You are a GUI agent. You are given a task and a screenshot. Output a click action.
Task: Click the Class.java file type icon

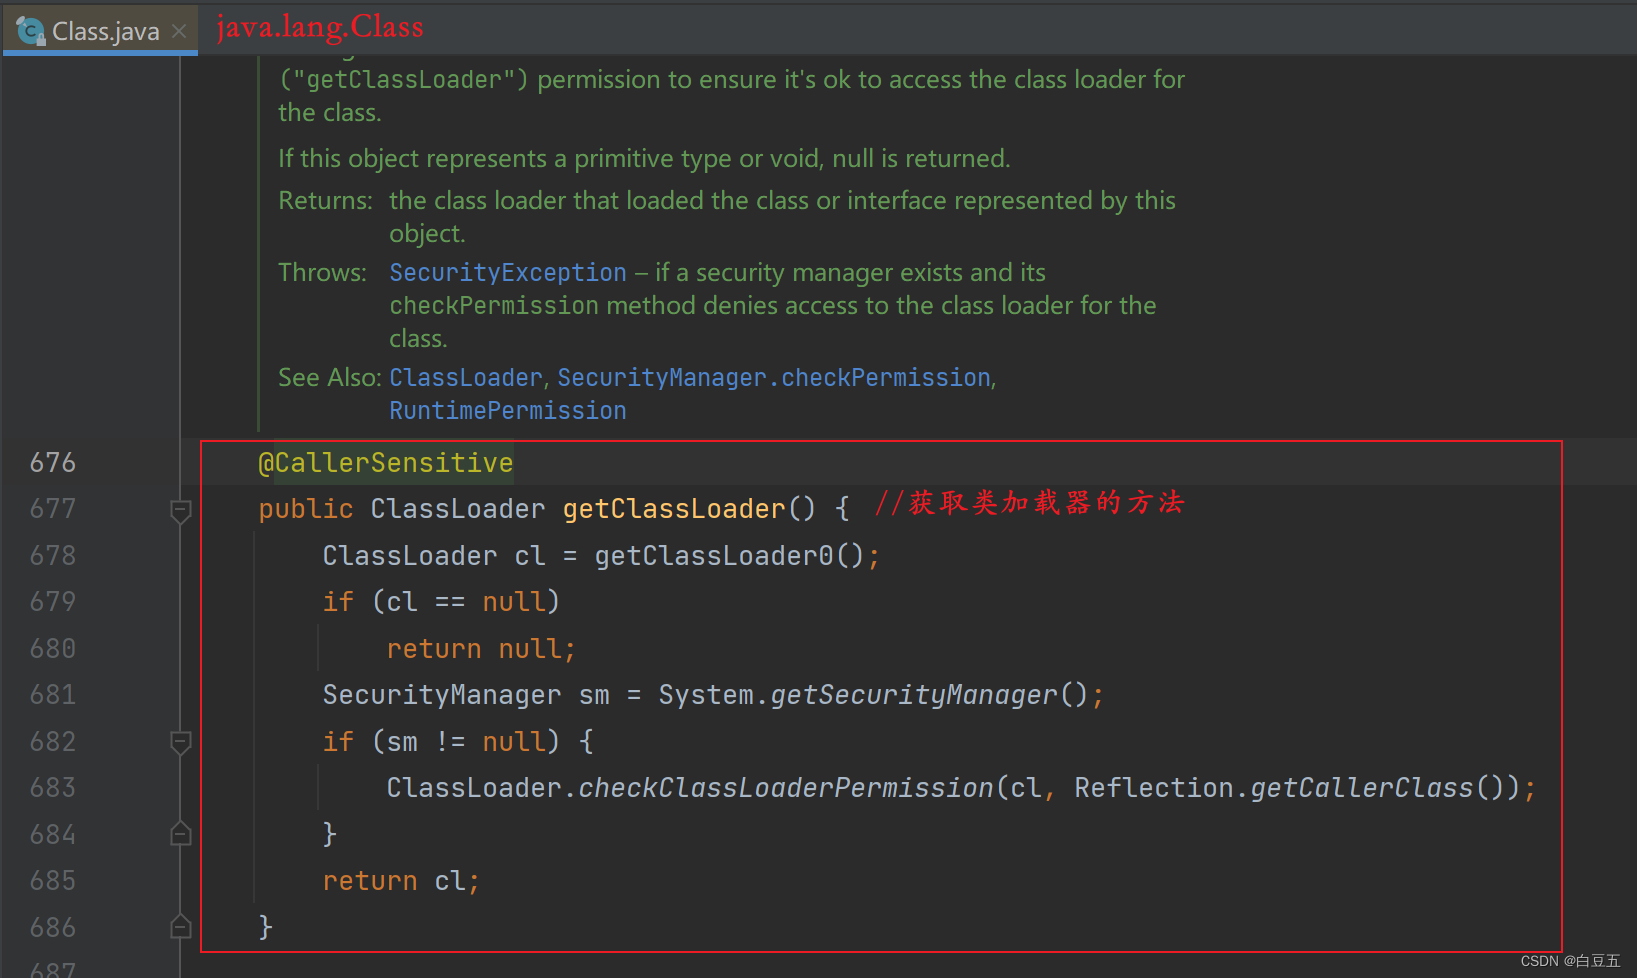(30, 31)
